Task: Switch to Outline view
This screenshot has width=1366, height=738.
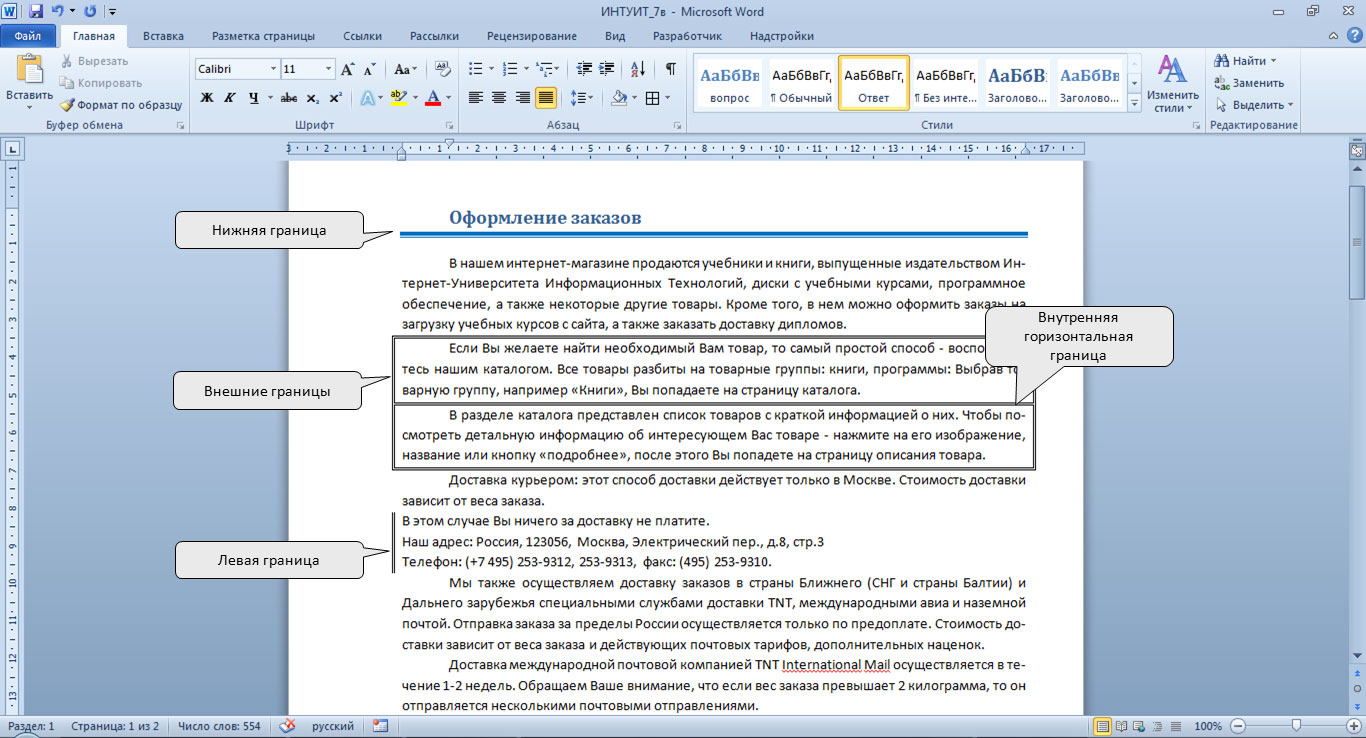Action: pos(1157,726)
